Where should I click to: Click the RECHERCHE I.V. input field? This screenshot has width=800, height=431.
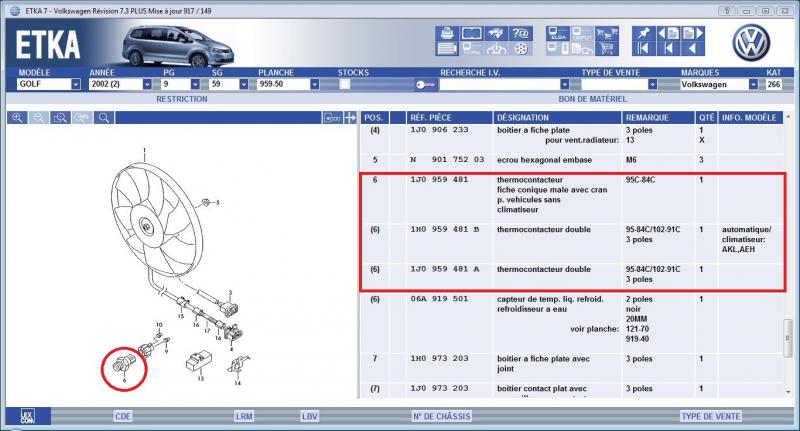(x=500, y=85)
